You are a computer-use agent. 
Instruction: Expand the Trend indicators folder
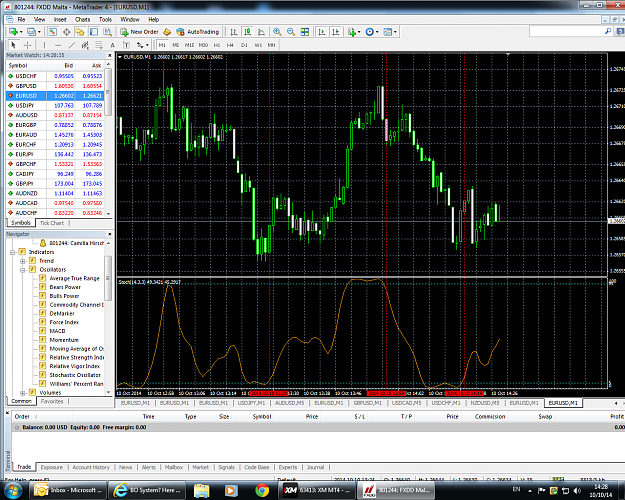click(x=22, y=261)
